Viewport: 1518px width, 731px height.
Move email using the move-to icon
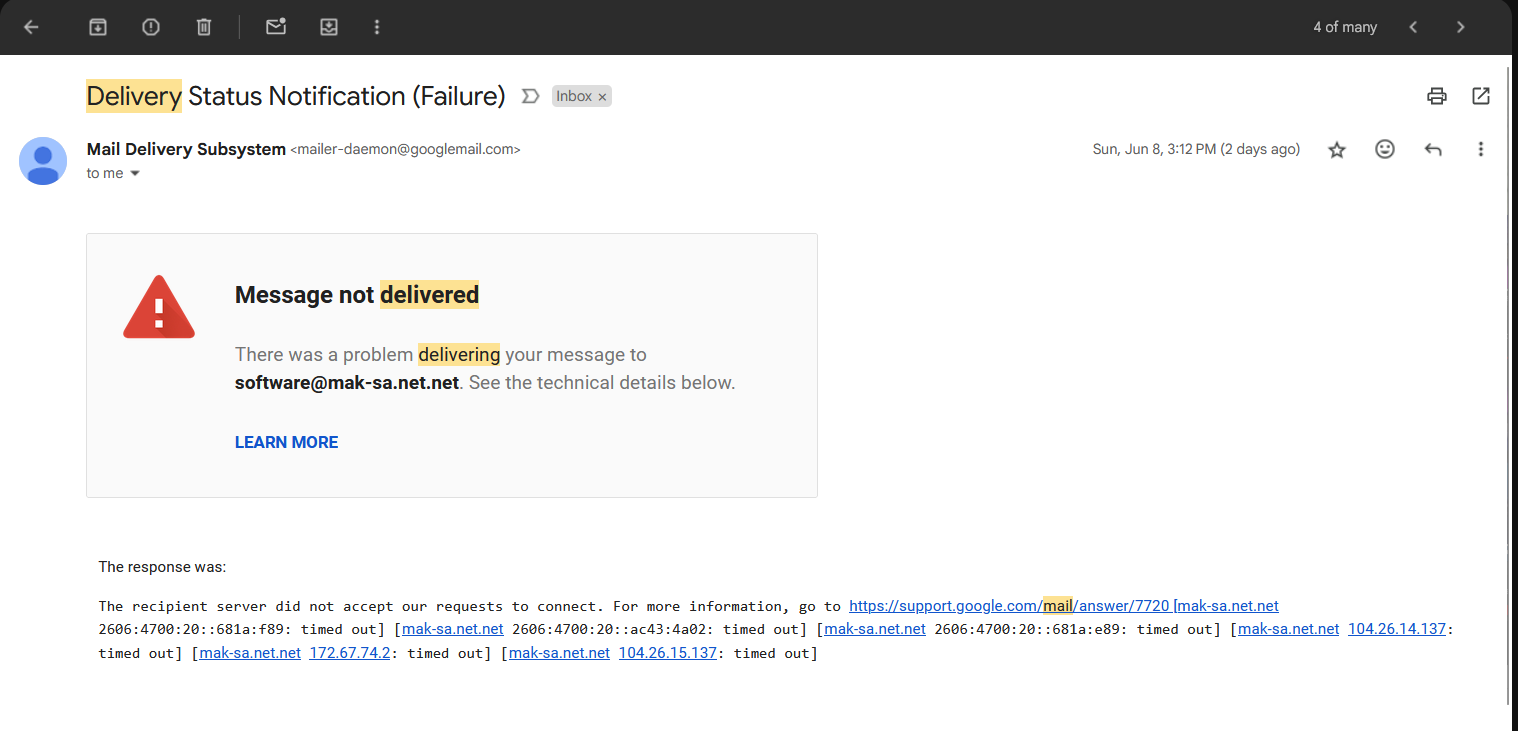pos(329,27)
